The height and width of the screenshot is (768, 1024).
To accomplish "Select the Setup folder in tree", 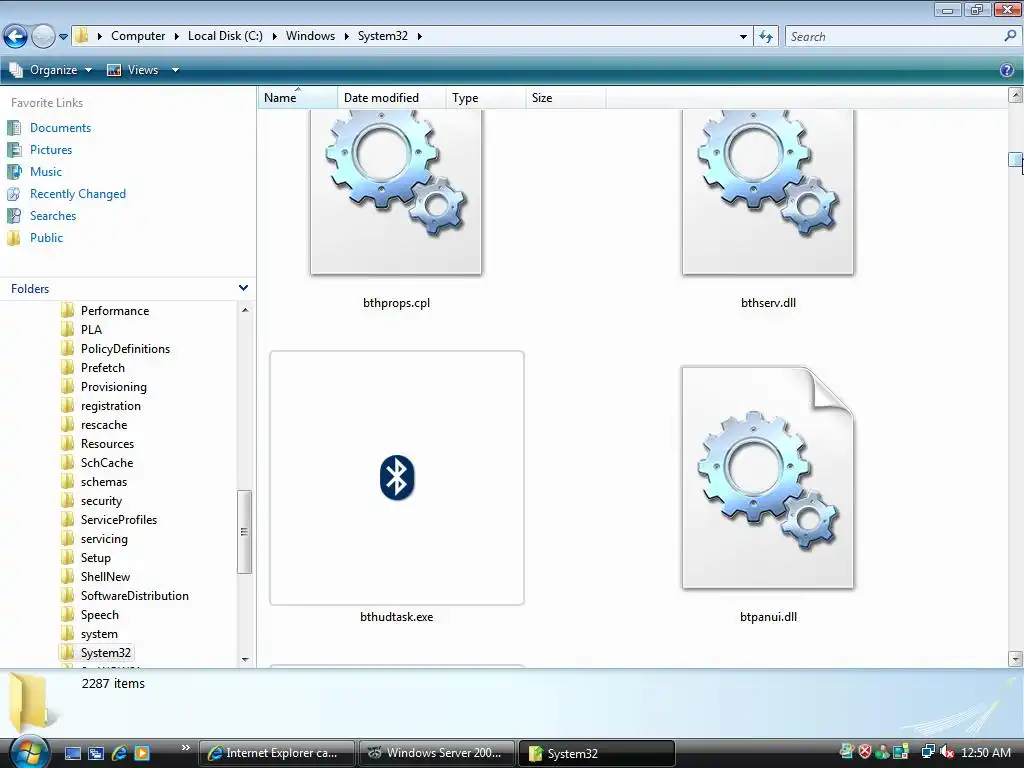I will tap(95, 558).
